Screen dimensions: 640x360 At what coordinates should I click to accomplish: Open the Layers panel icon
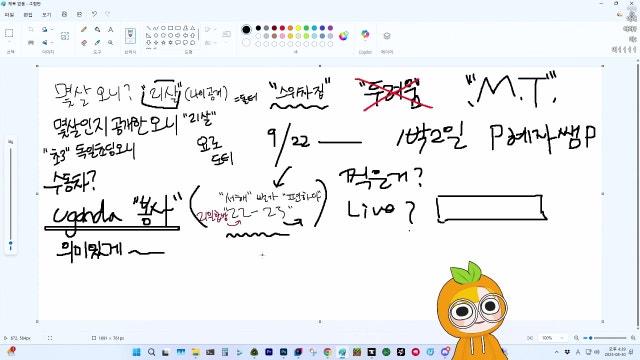pos(387,36)
